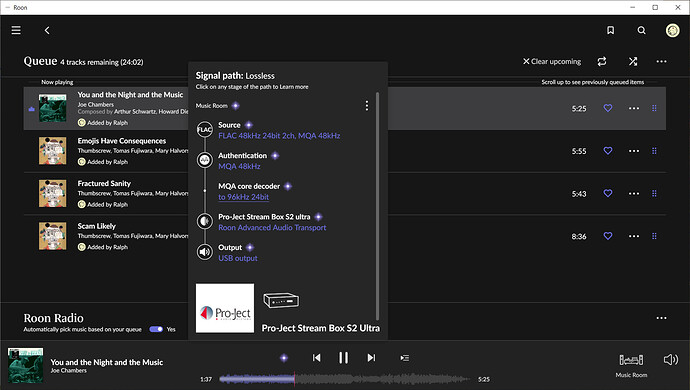Open more options for Emojis Have Consequences
690x390 pixels.
coord(634,151)
